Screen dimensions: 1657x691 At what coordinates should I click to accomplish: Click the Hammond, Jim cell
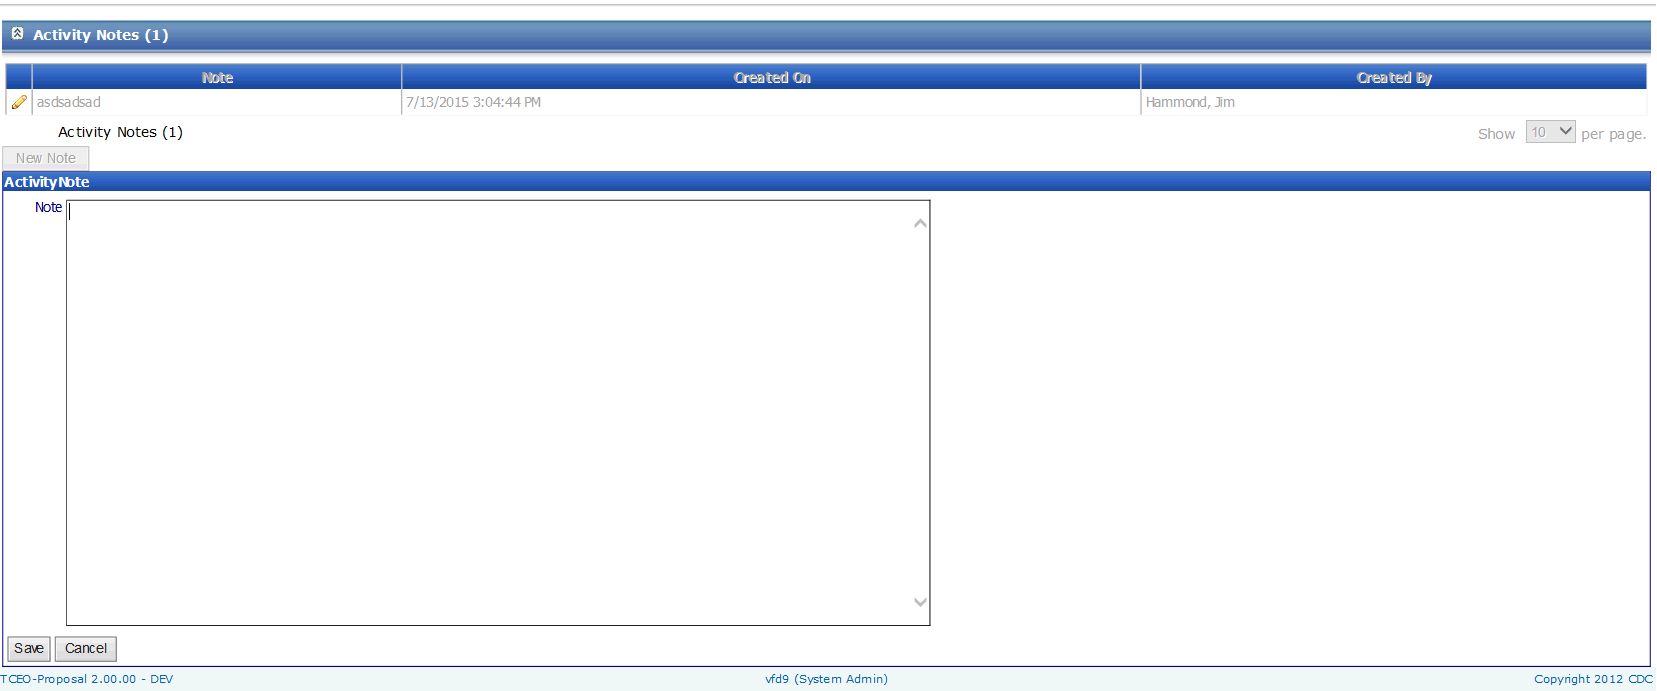(1189, 102)
